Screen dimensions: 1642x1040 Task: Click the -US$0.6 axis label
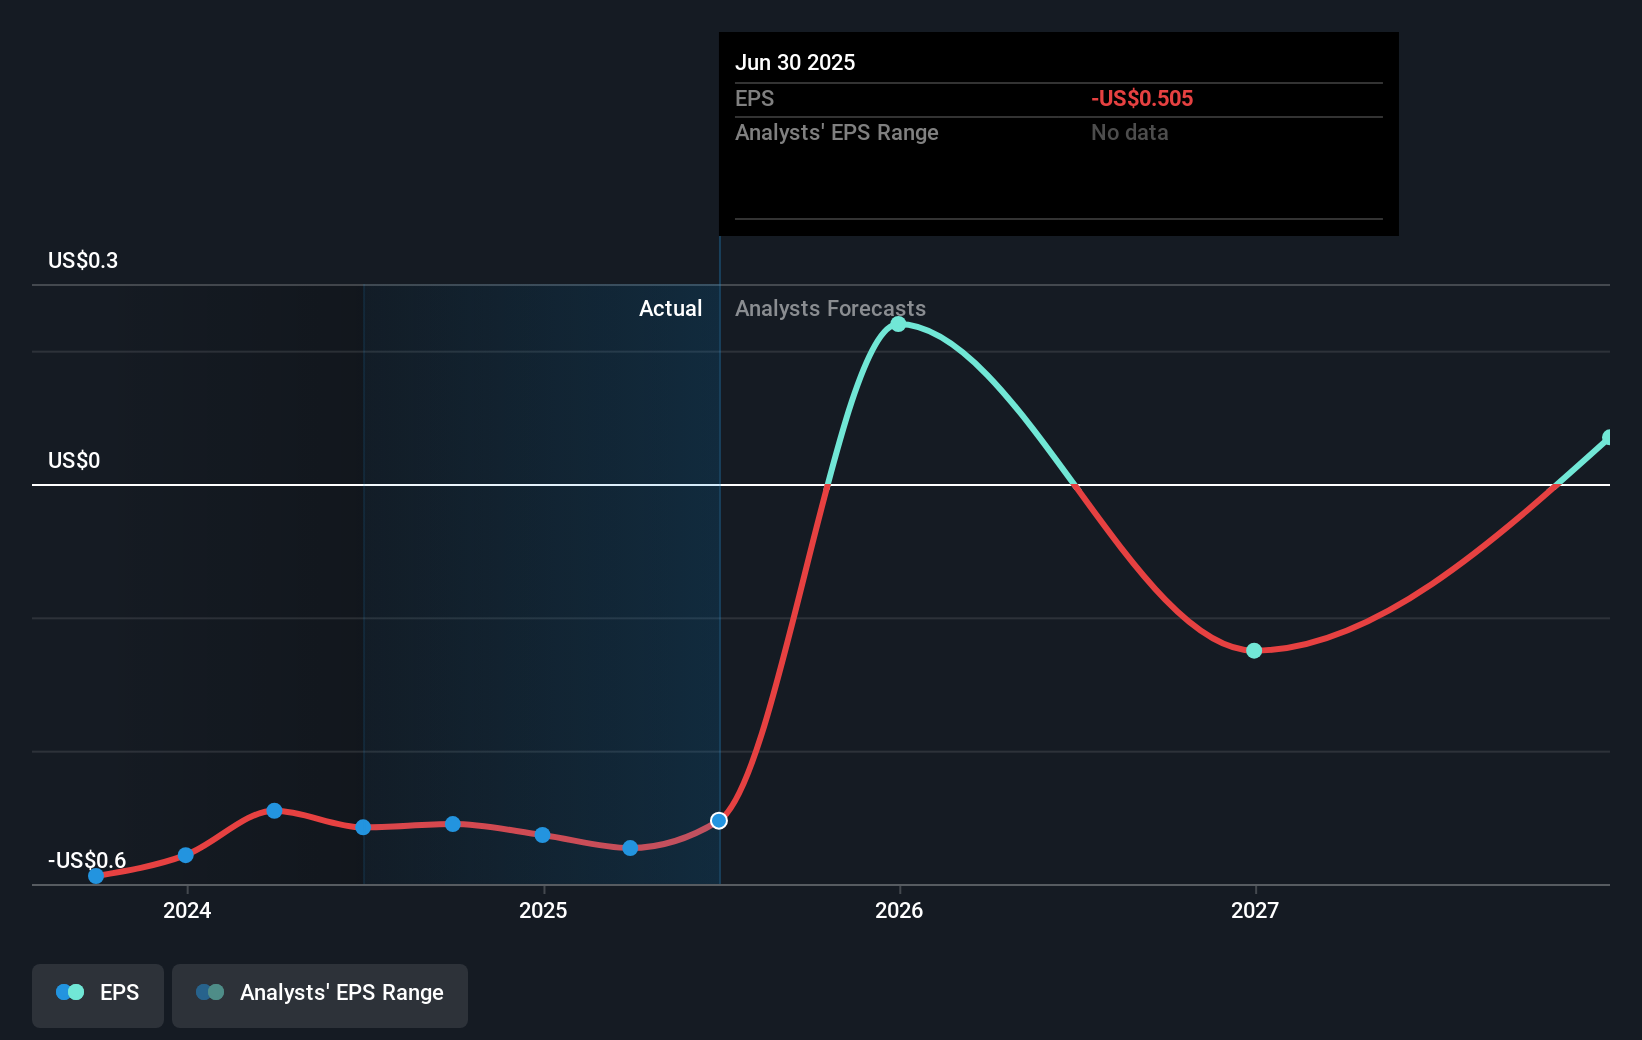(87, 860)
